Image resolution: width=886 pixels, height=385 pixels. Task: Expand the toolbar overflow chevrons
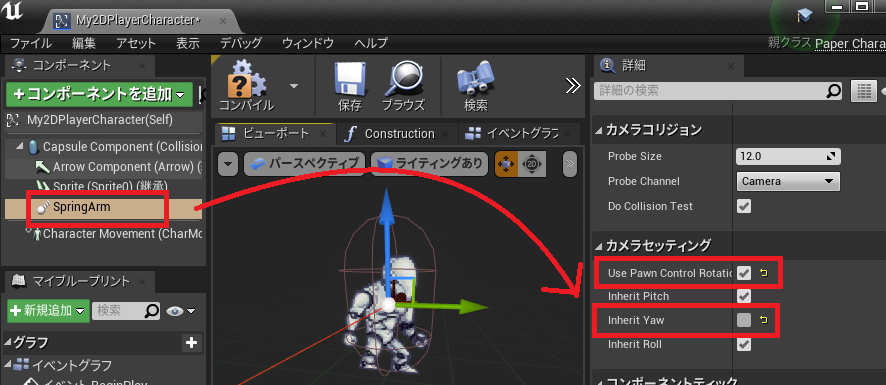[x=573, y=86]
